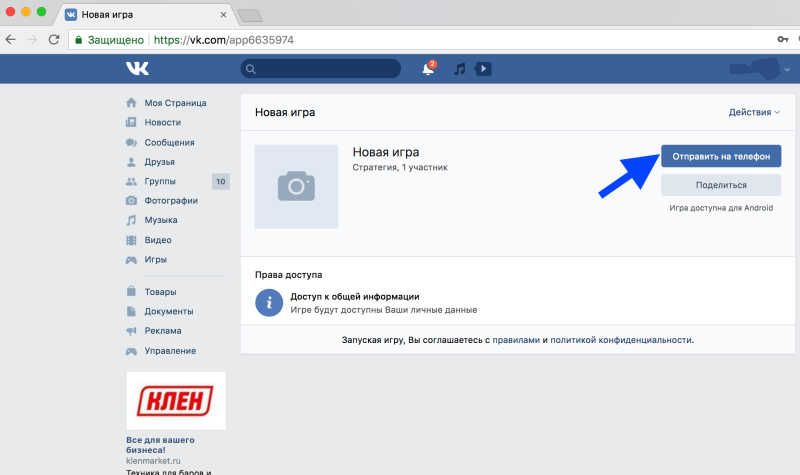Click the Группы counter badge showing 10
Viewport: 800px width, 475px height.
(220, 182)
